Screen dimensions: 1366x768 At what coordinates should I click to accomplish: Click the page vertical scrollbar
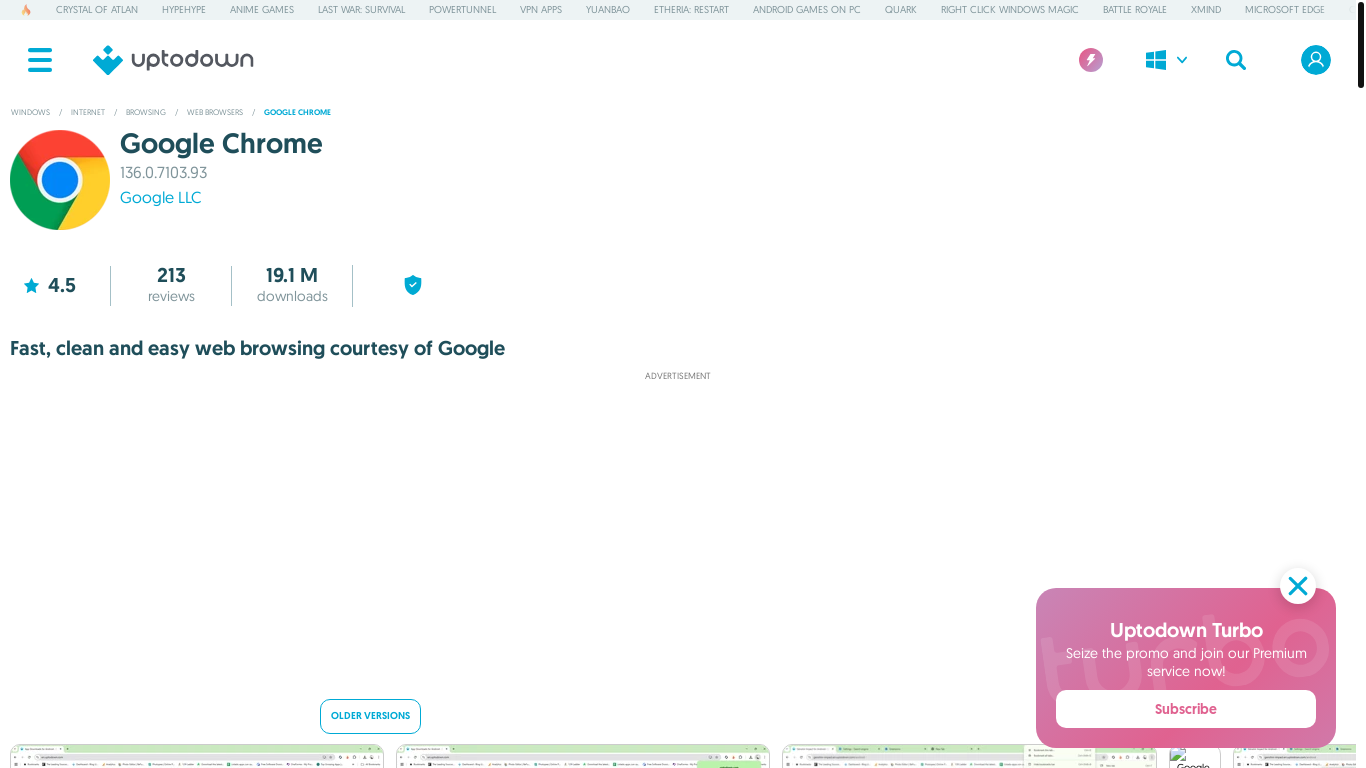pyautogui.click(x=1361, y=45)
